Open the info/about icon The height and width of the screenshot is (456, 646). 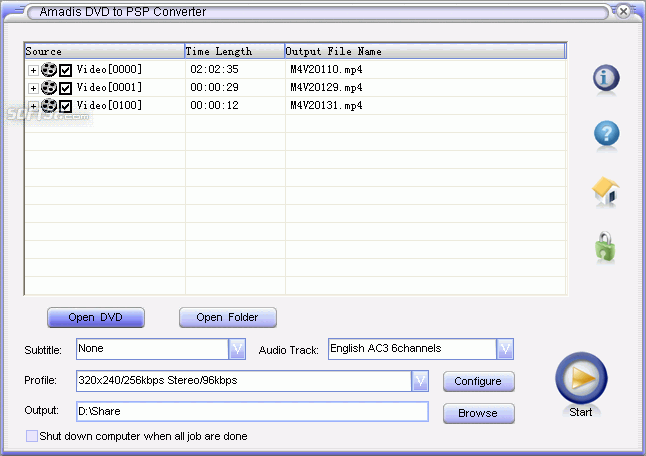[x=606, y=78]
